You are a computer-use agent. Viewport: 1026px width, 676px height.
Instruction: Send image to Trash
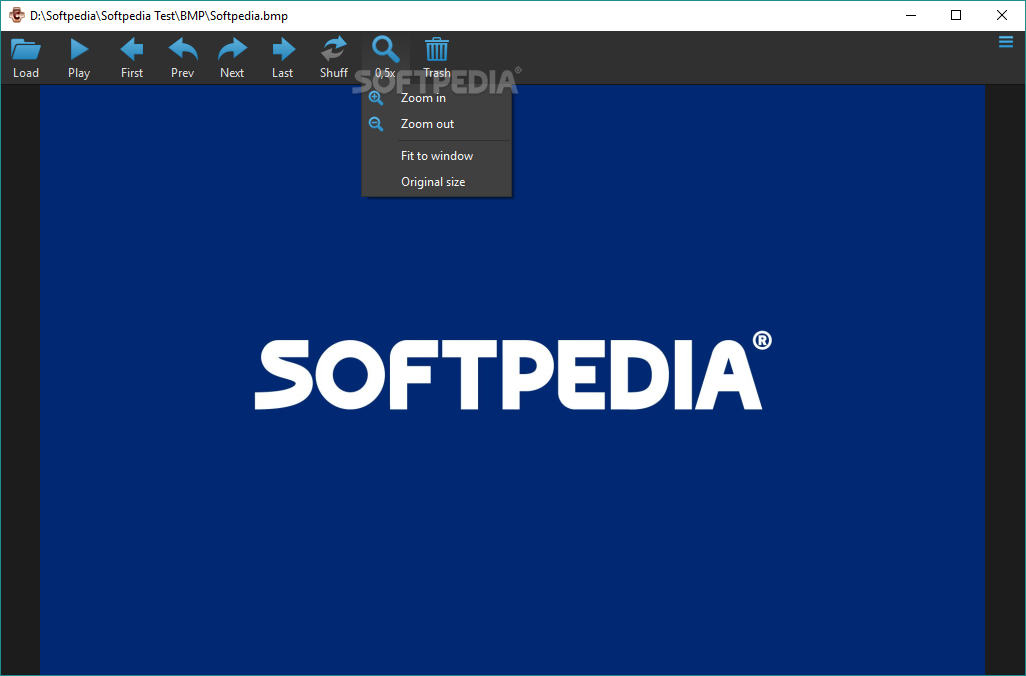point(436,58)
